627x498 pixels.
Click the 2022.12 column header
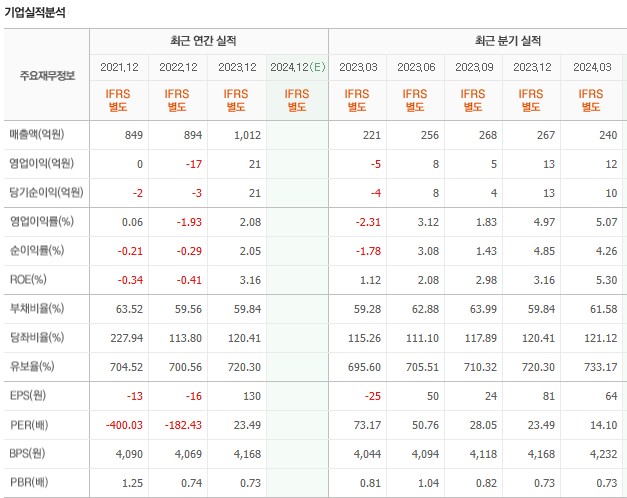click(178, 67)
